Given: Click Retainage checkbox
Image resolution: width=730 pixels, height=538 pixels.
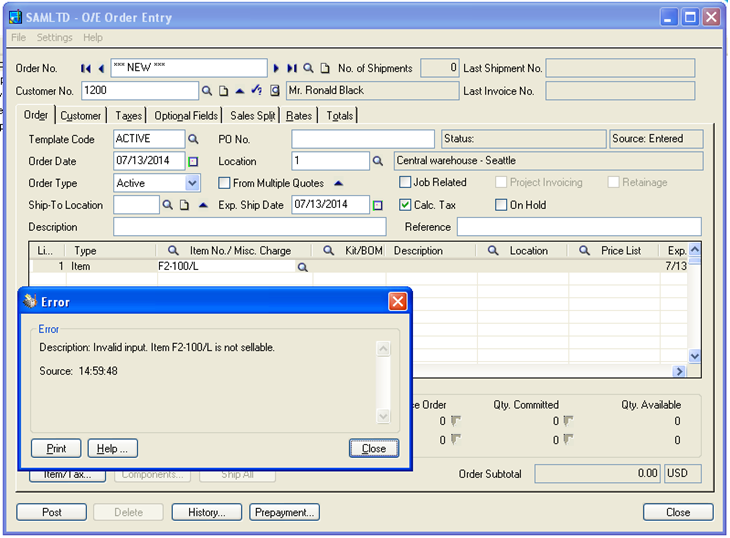Looking at the screenshot, I should 614,182.
